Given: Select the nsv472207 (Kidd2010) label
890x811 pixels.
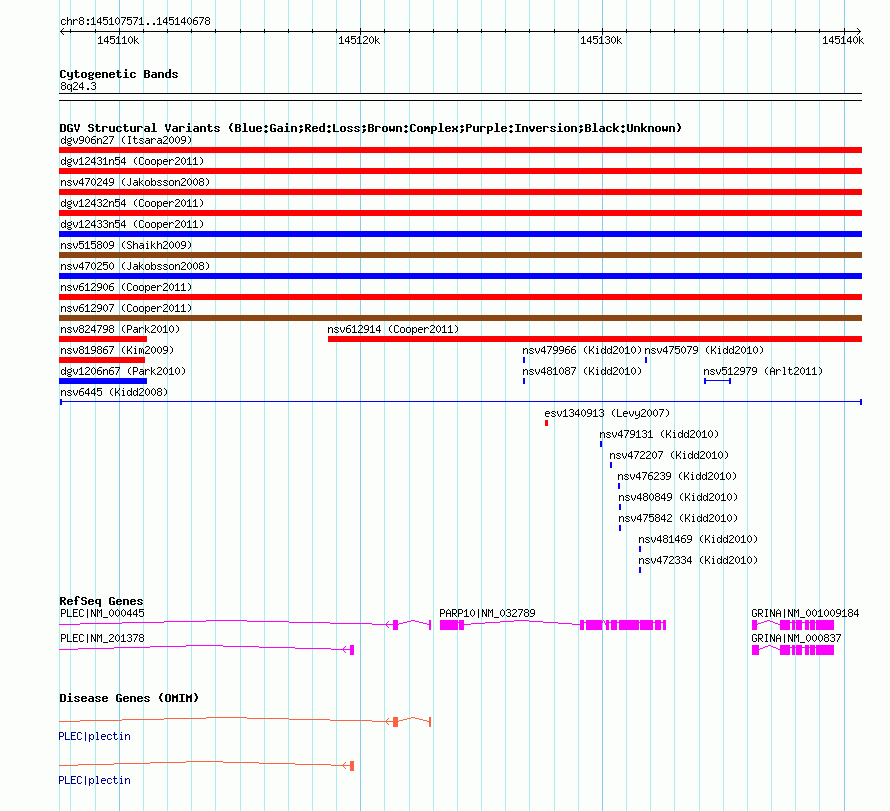Looking at the screenshot, I should 669,455.
